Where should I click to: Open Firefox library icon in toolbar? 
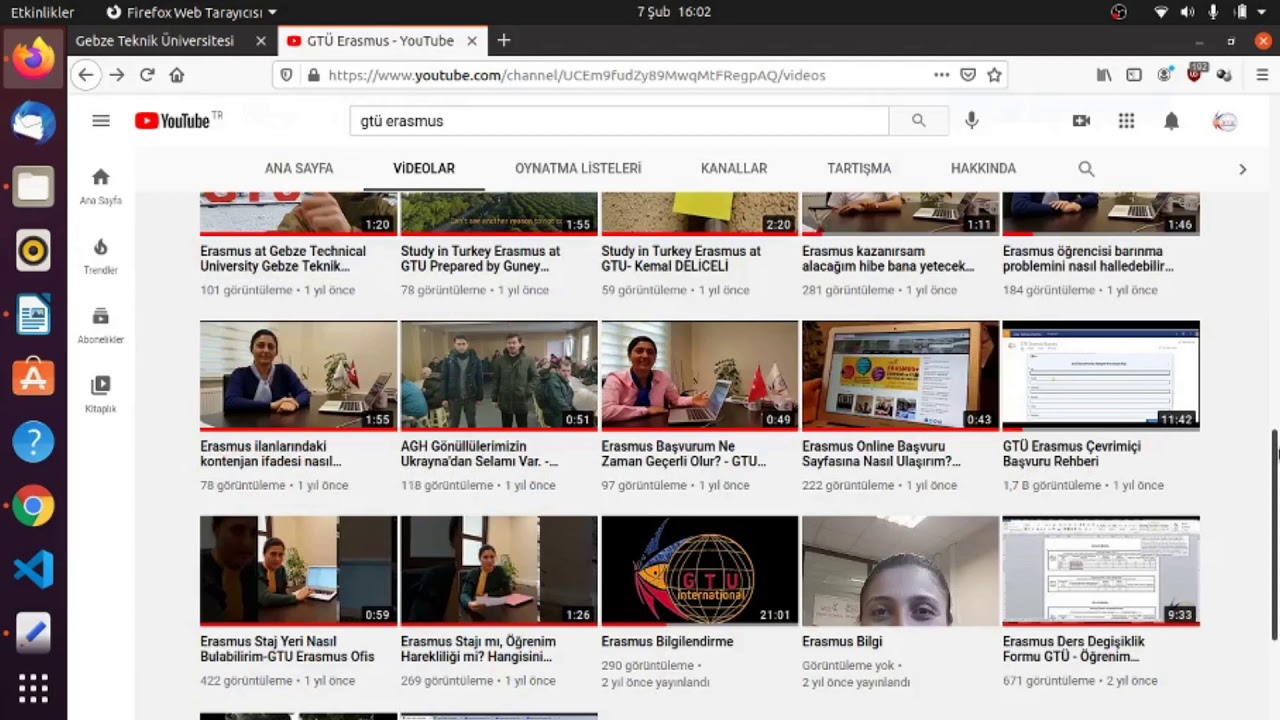1104,75
